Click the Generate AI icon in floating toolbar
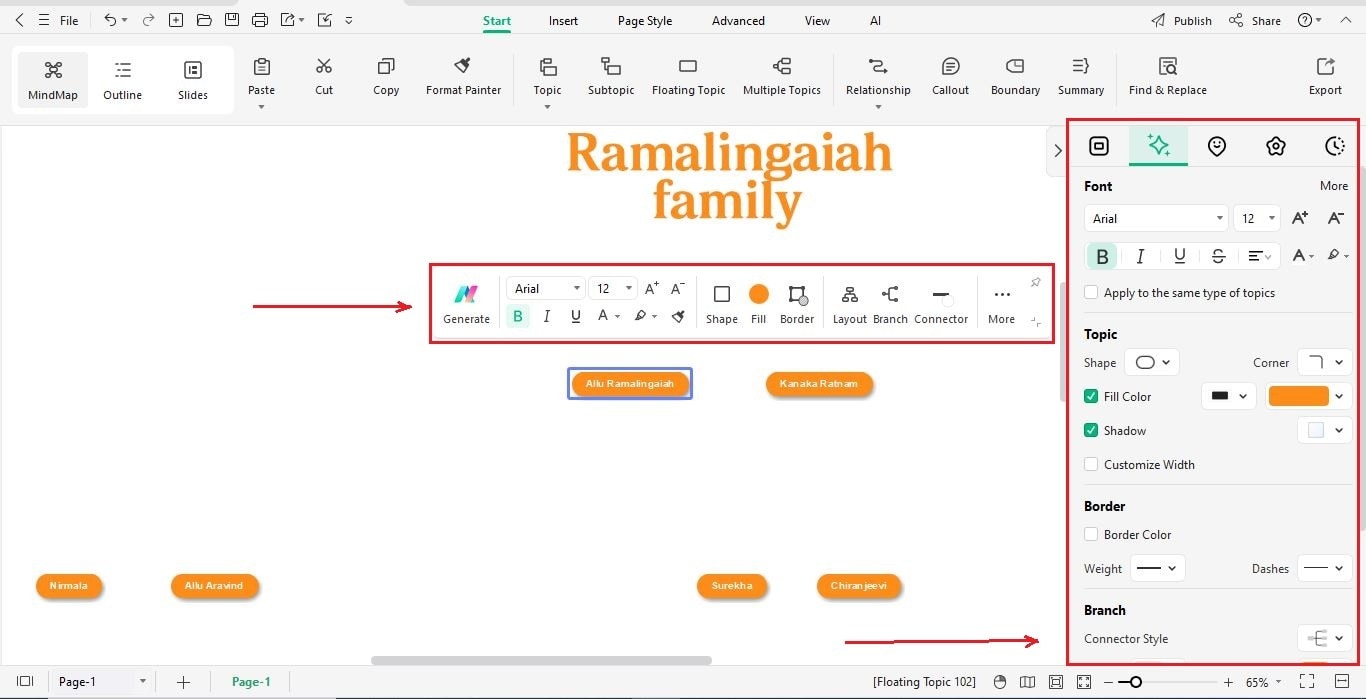This screenshot has width=1366, height=699. click(x=465, y=295)
